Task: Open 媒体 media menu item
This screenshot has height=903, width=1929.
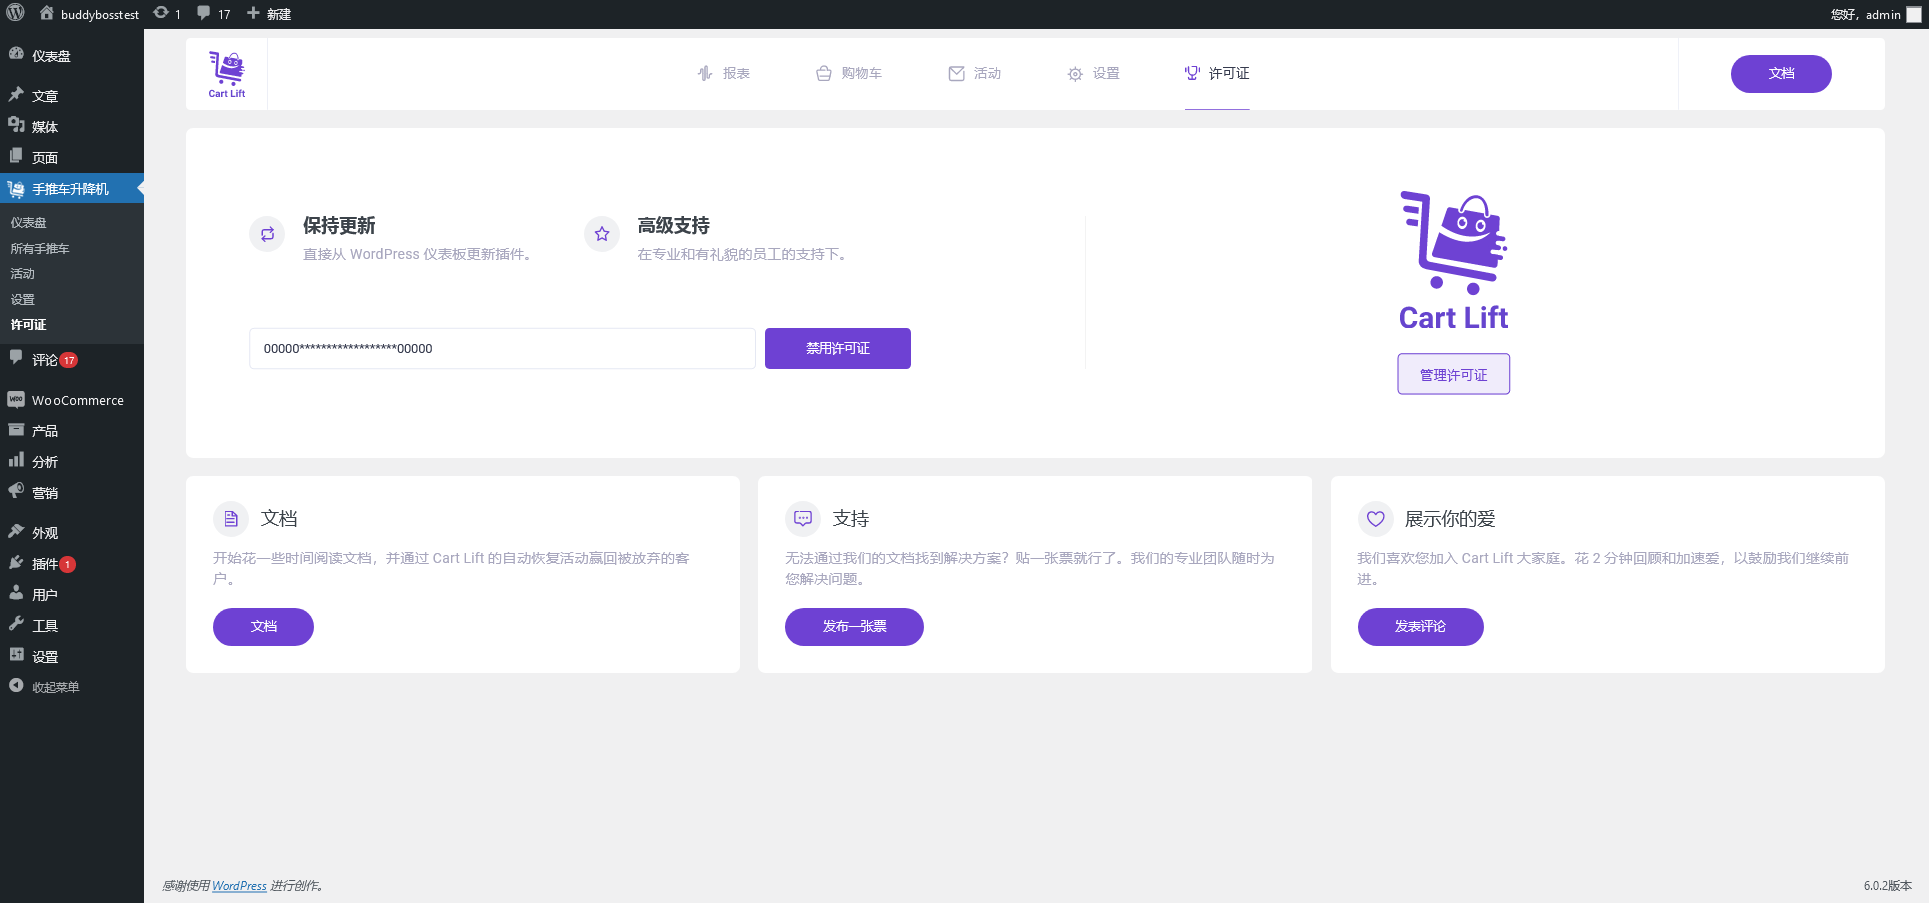Action: [72, 127]
